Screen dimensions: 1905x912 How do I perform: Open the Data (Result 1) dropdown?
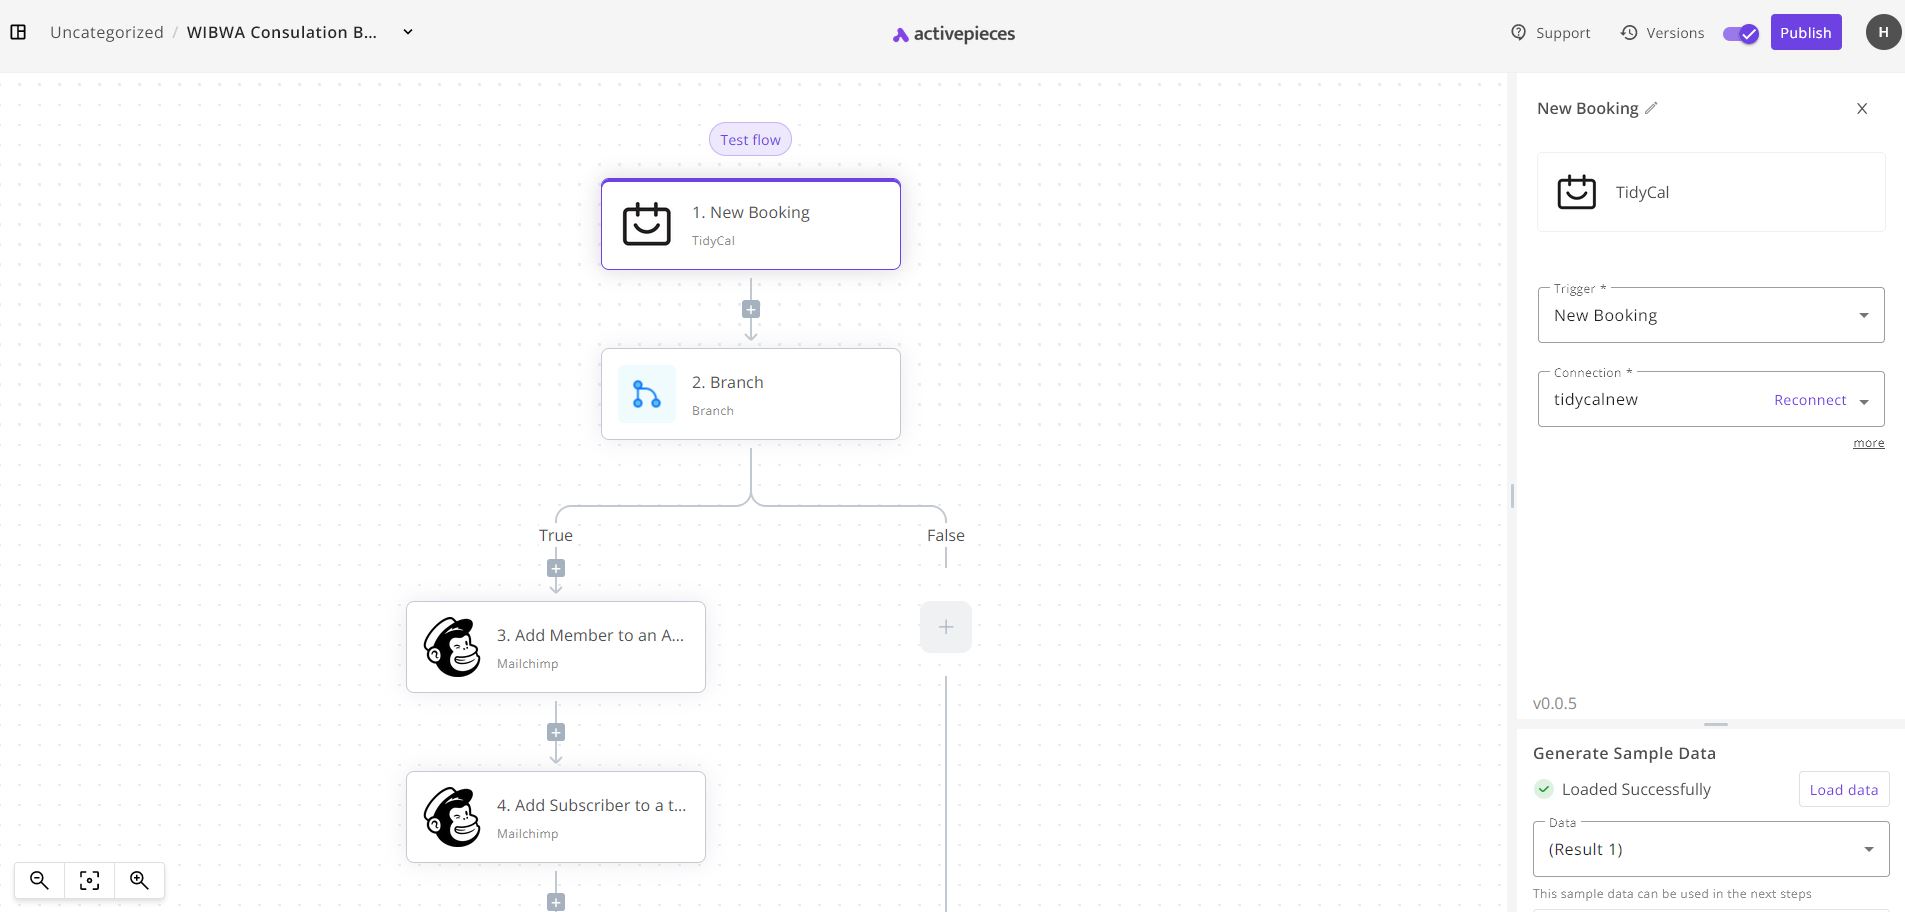(1711, 849)
